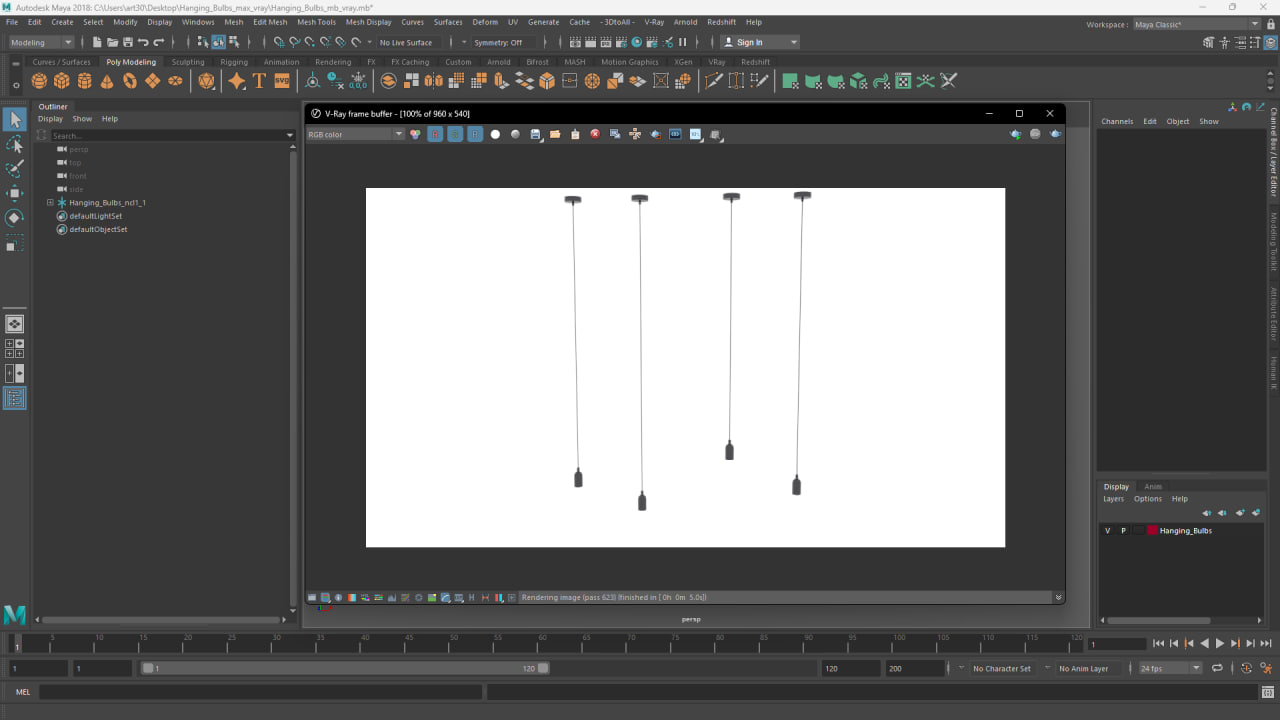Image resolution: width=1280 pixels, height=720 pixels.
Task: Toggle select by object type mode
Action: click(218, 42)
